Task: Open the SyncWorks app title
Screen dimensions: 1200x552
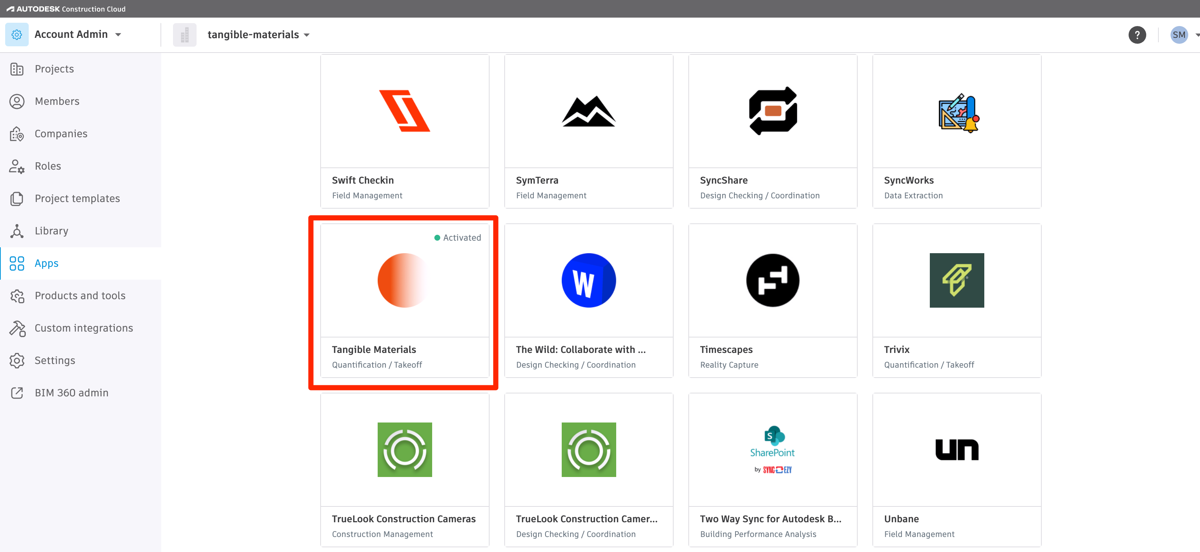Action: (x=909, y=180)
